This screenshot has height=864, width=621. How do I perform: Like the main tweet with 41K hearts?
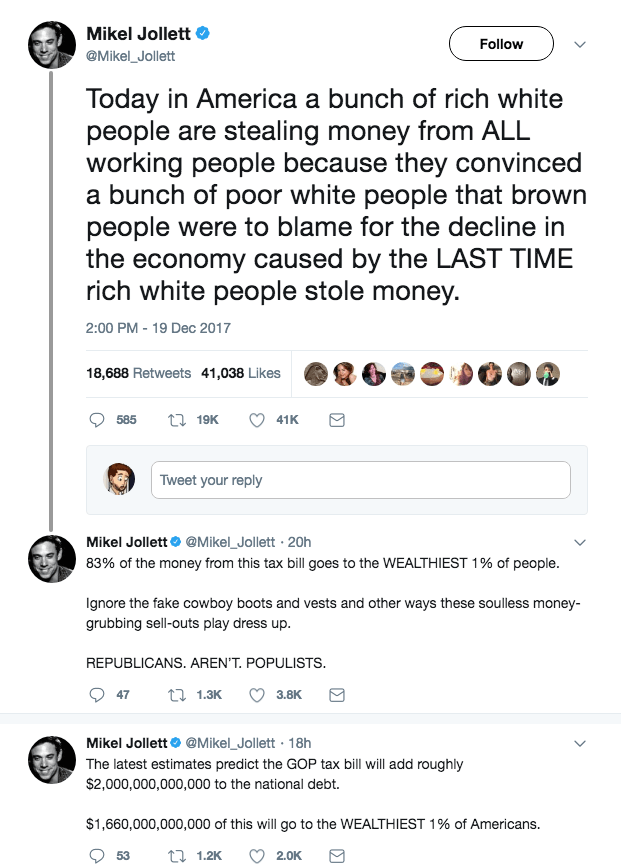(x=257, y=420)
